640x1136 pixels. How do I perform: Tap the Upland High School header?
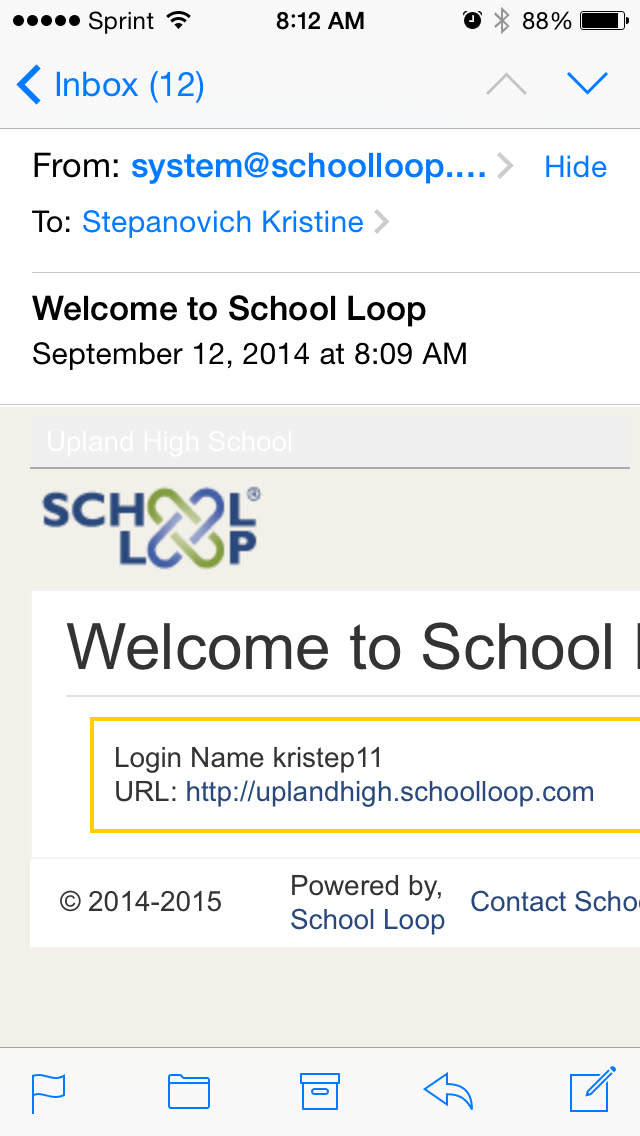click(170, 441)
